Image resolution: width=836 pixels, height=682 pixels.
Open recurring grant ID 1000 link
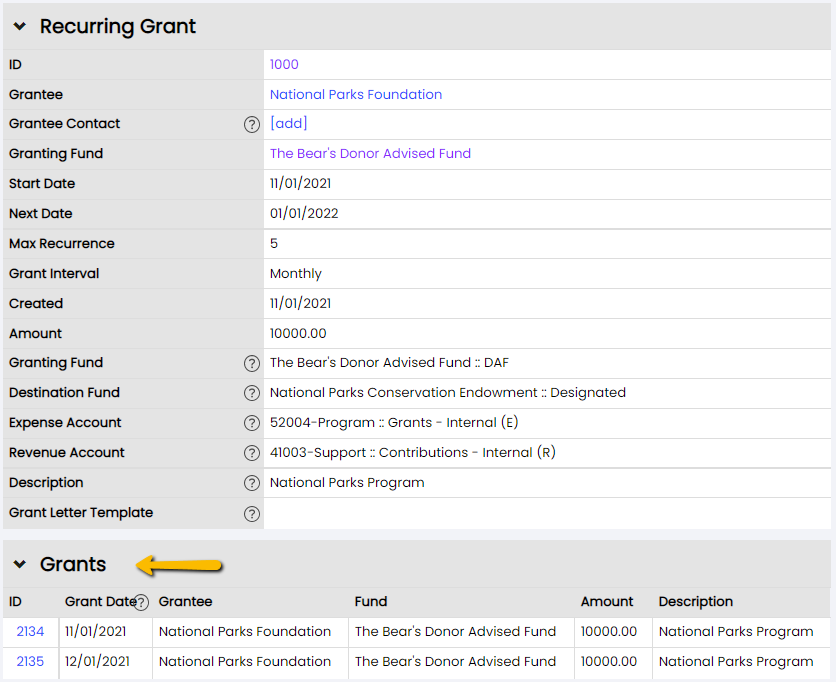click(x=284, y=65)
